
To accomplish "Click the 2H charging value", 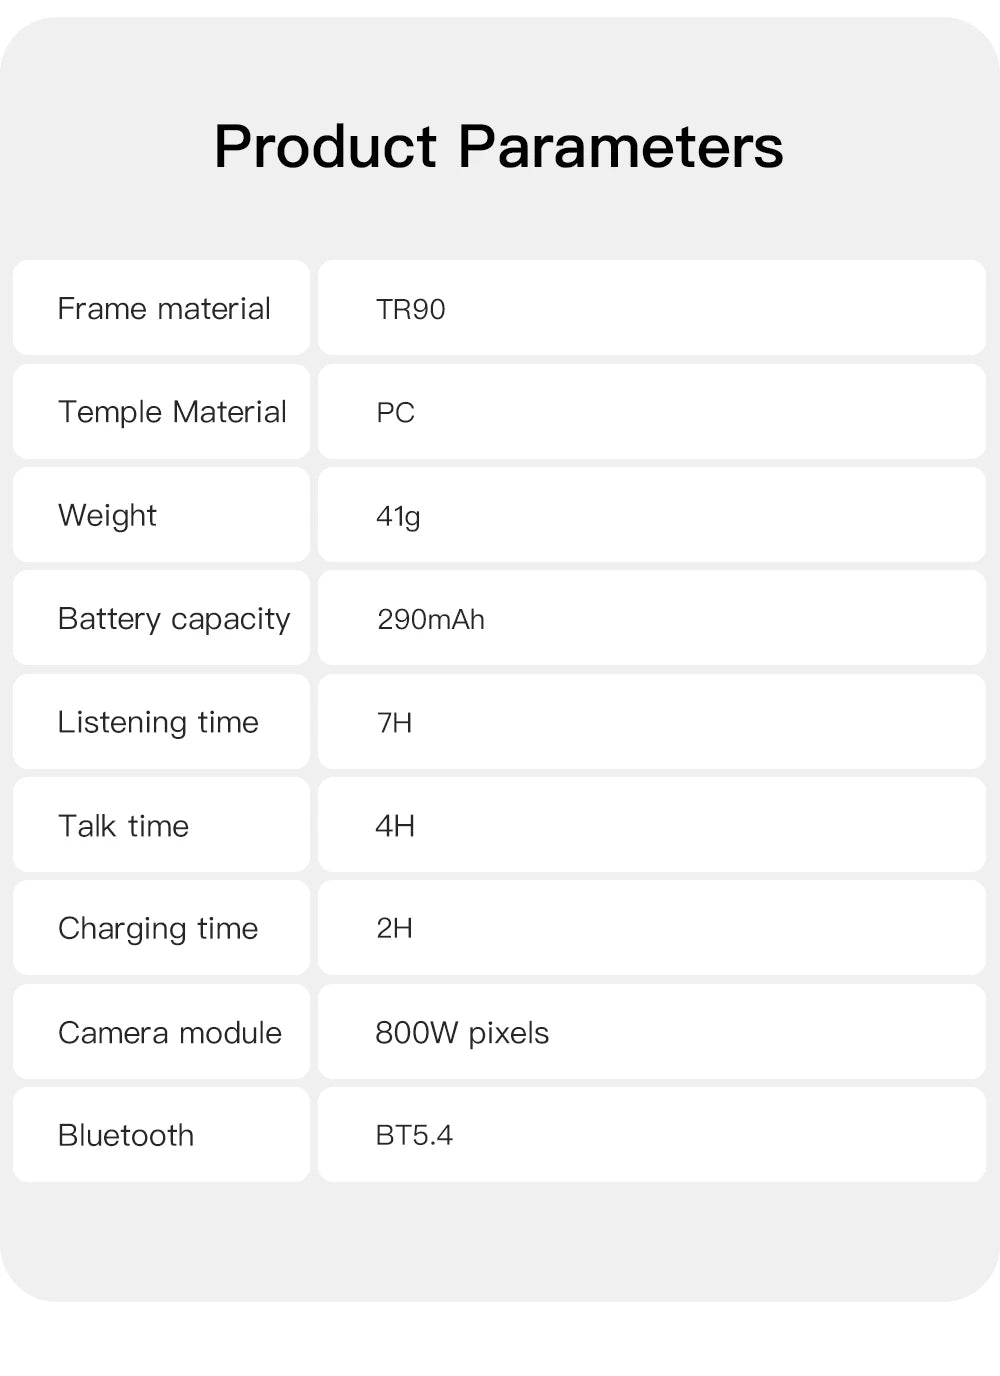I will click(x=394, y=928).
